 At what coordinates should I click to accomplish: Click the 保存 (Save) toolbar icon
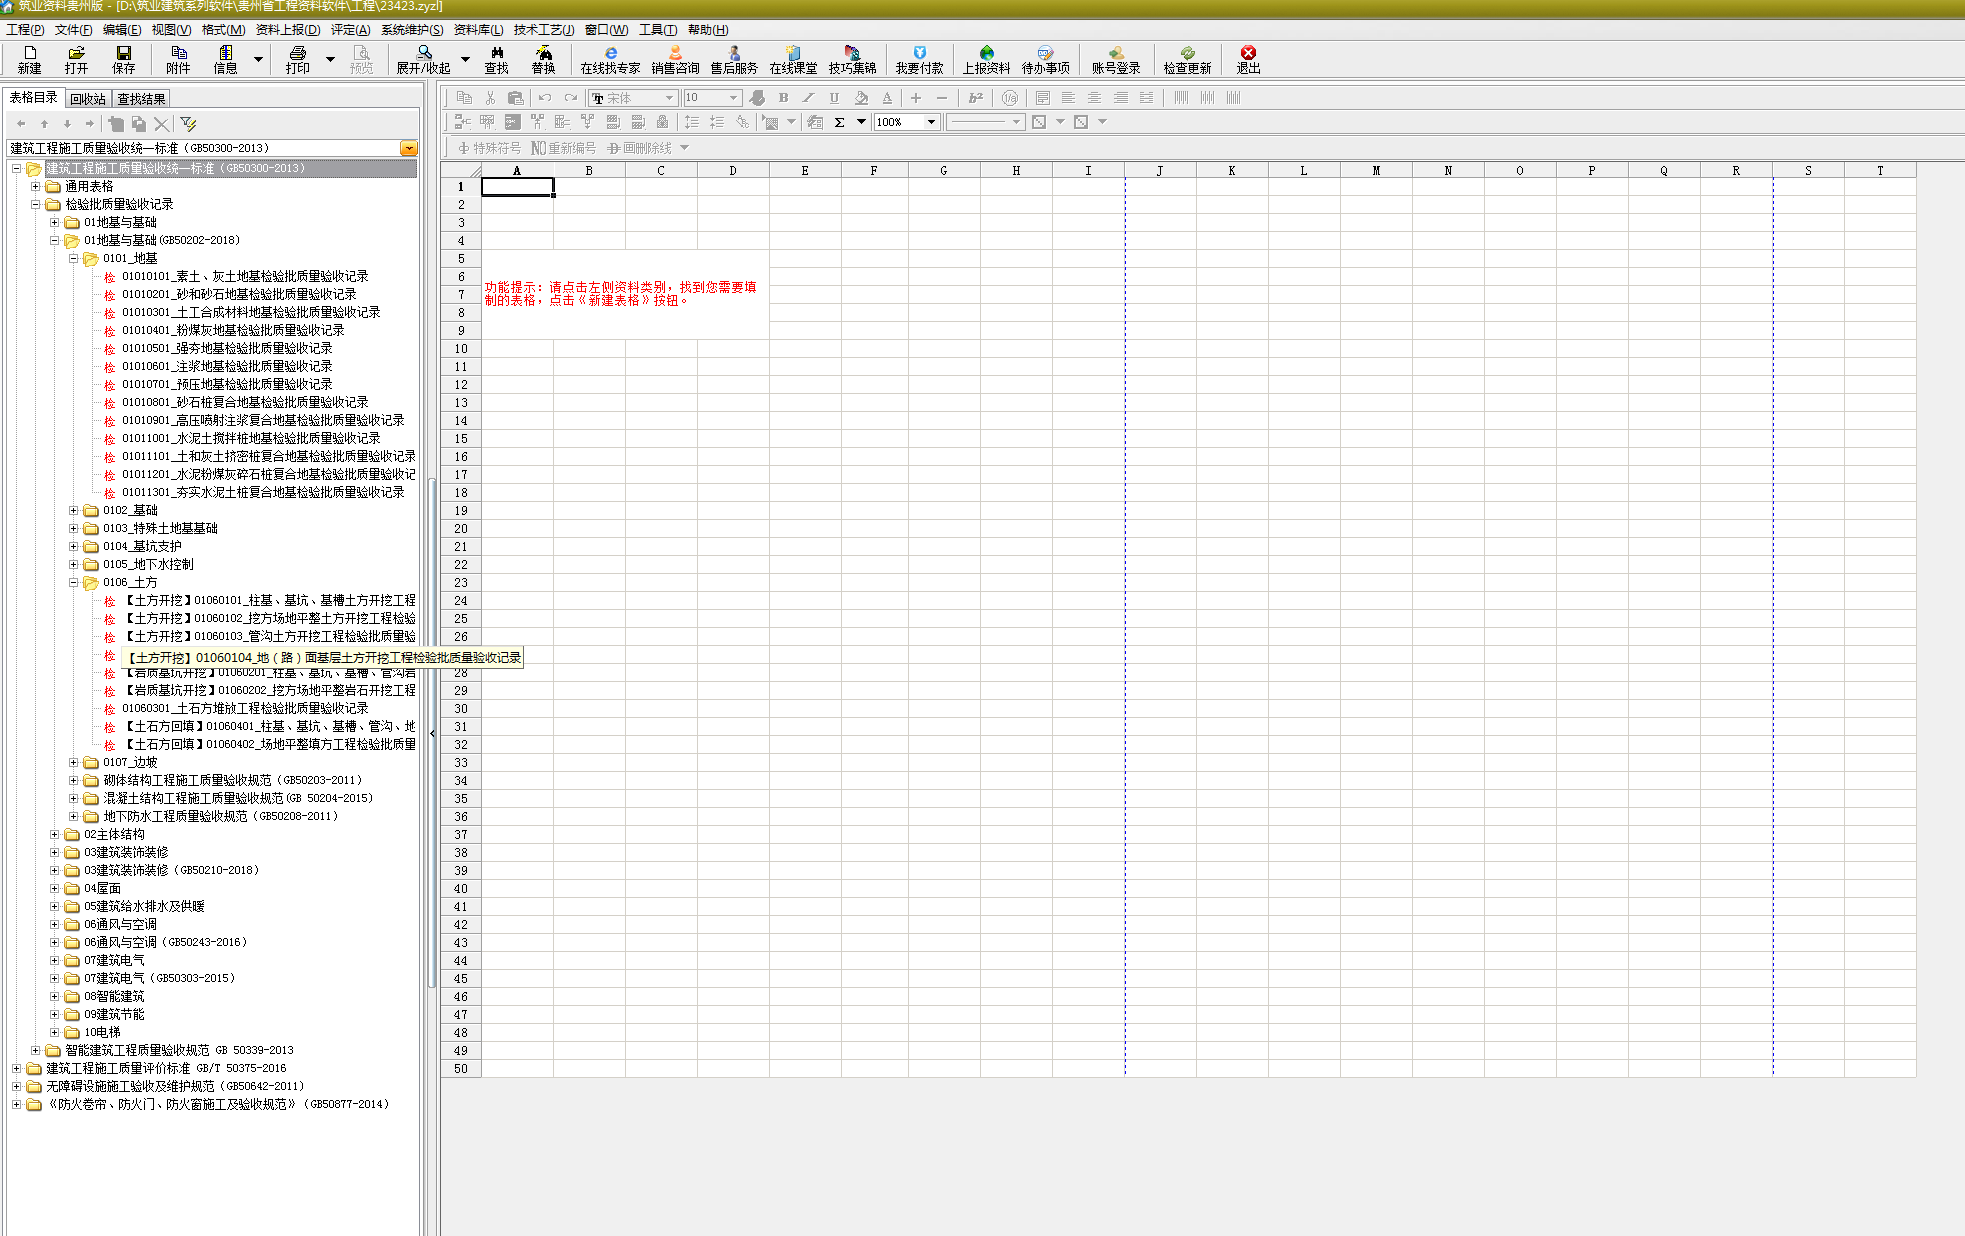coord(123,60)
